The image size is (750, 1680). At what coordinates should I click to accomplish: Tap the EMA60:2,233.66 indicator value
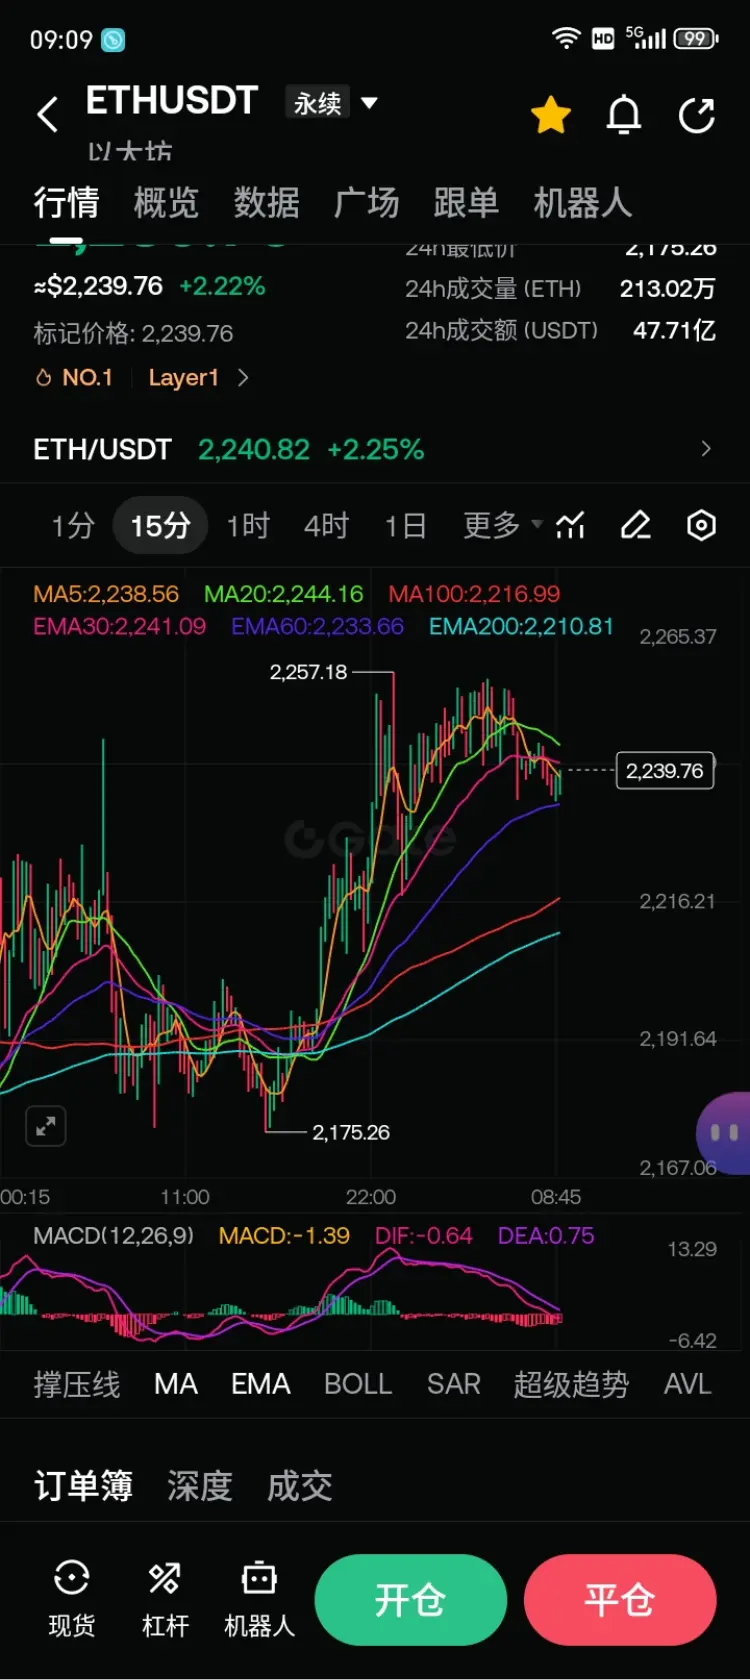(x=318, y=627)
